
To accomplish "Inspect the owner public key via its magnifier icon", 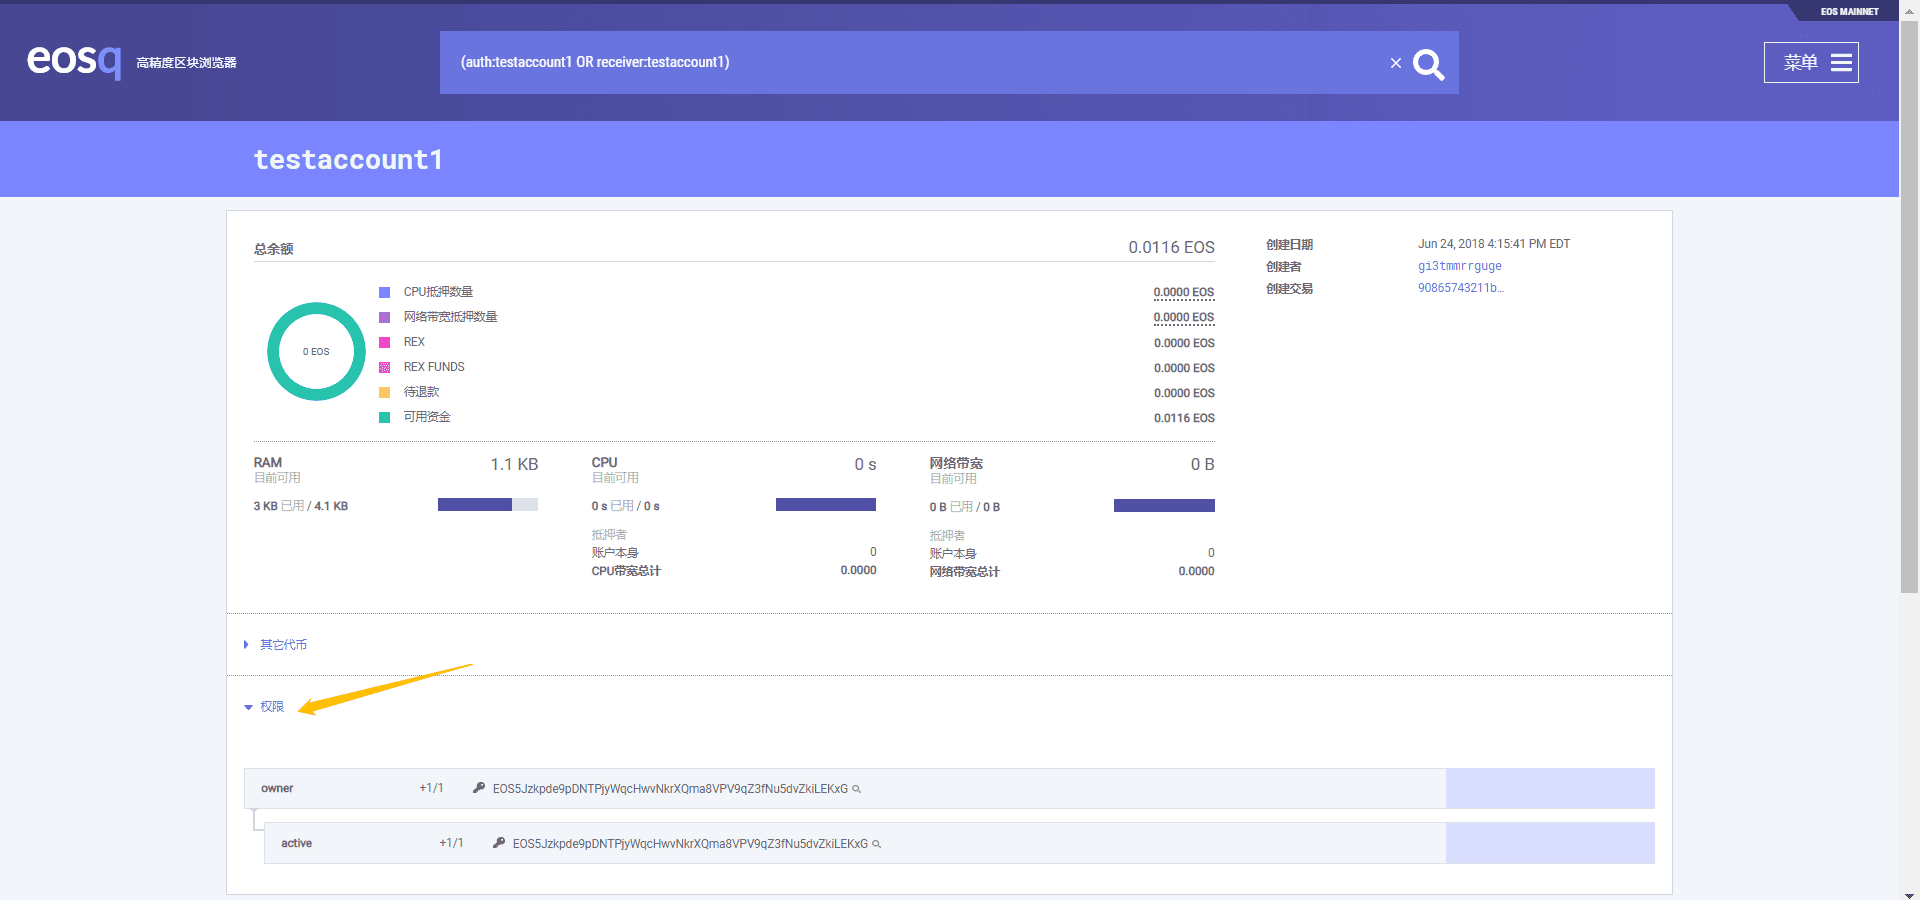I will pyautogui.click(x=856, y=789).
